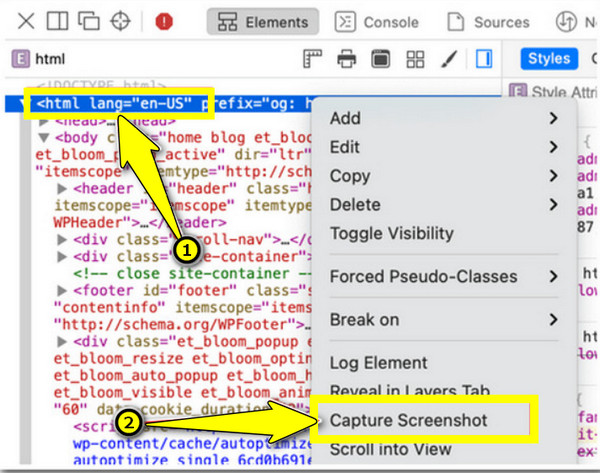Expand the footer element triangle
600x473 pixels.
[x=62, y=290]
